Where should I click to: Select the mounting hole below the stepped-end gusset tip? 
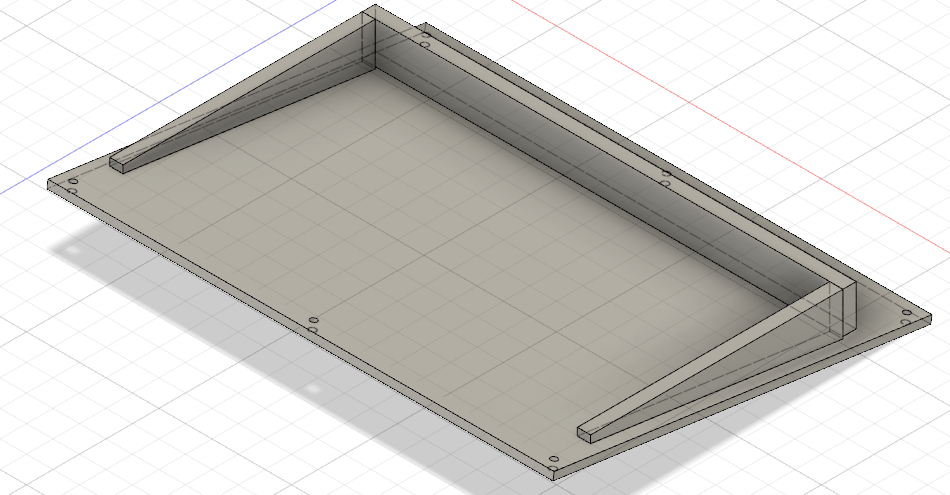pyautogui.click(x=553, y=459)
